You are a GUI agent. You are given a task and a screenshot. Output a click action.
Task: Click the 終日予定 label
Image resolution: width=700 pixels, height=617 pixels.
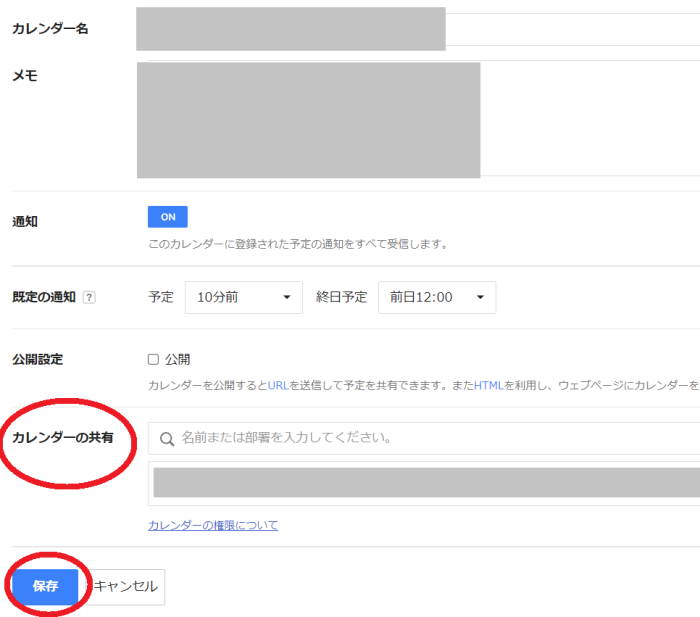coord(342,297)
